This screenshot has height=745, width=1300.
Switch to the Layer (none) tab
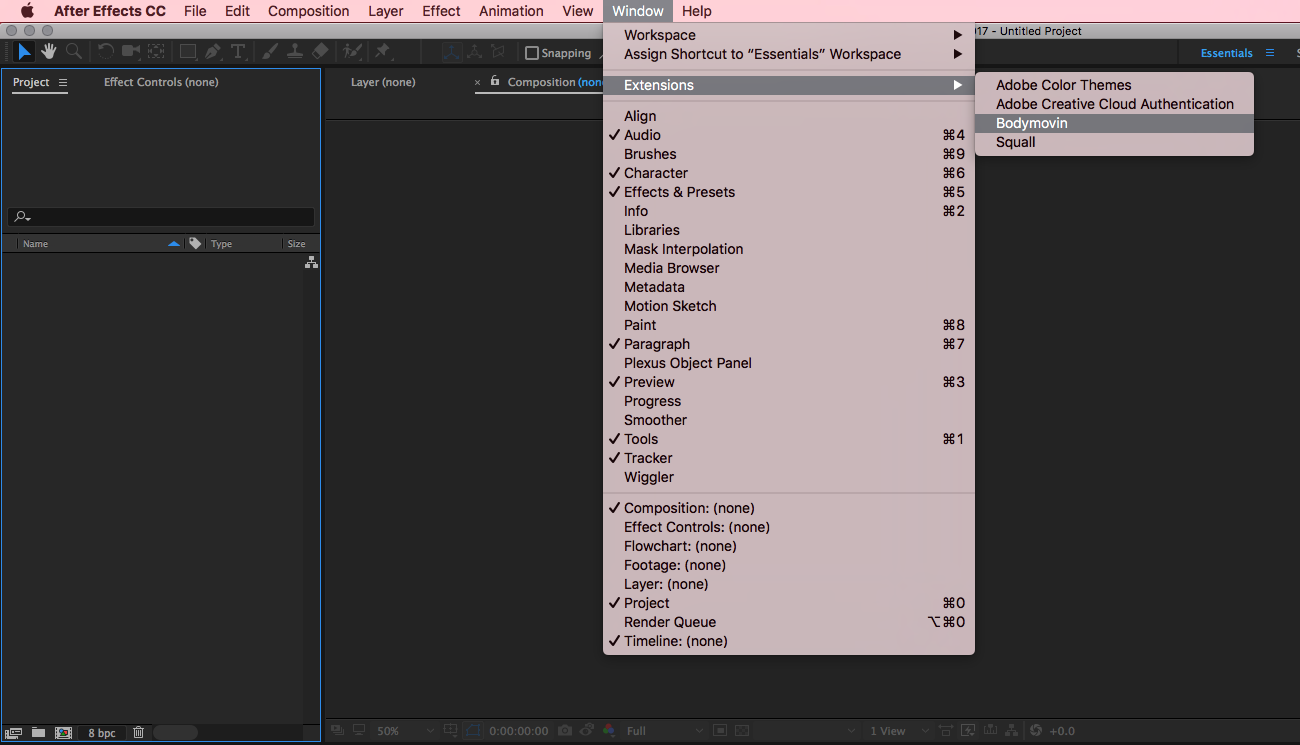(383, 82)
